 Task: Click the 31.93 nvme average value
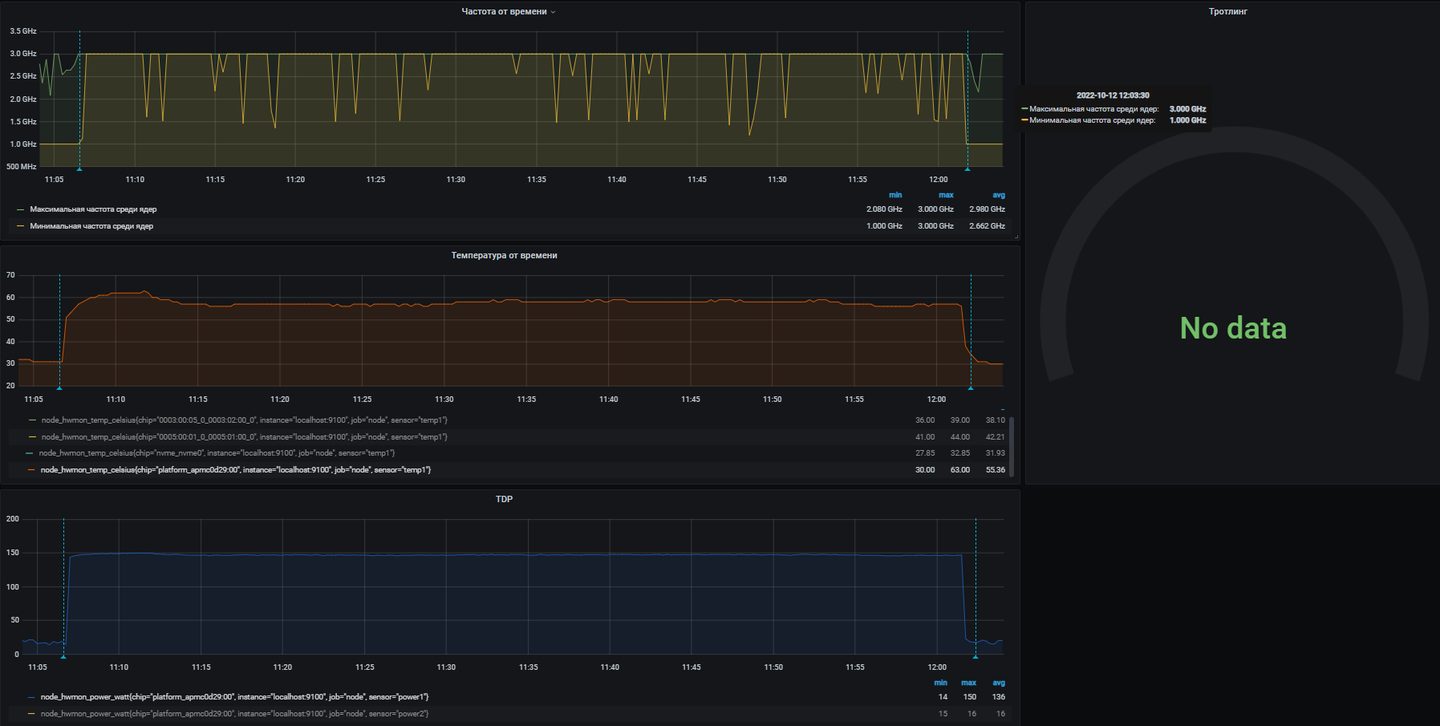pos(994,453)
